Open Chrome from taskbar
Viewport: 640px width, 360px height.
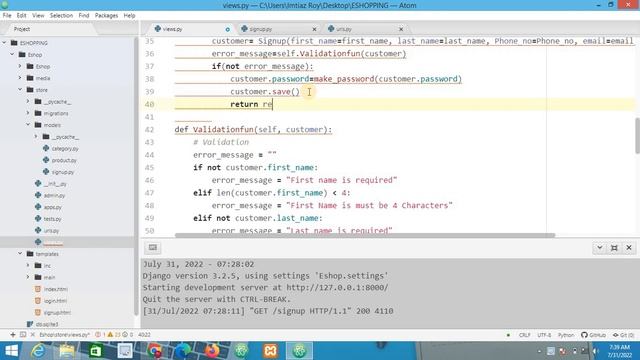[154, 351]
